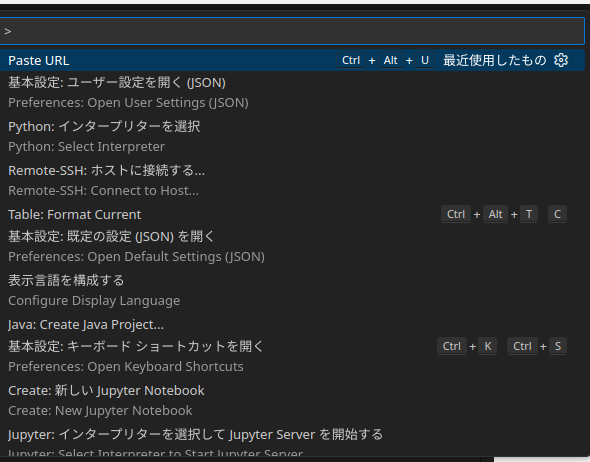This screenshot has height=462, width=590.
Task: Click the U key badge on Paste URL row
Action: pyautogui.click(x=425, y=60)
